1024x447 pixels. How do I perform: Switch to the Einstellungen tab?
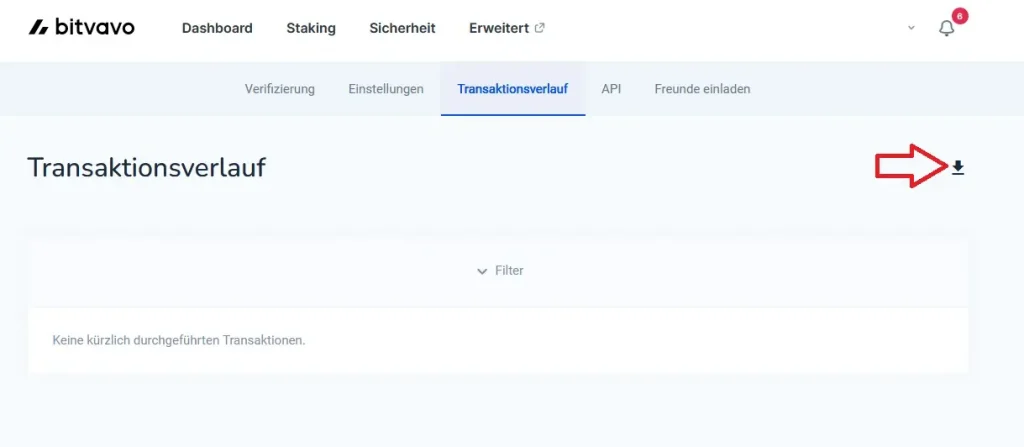[386, 89]
